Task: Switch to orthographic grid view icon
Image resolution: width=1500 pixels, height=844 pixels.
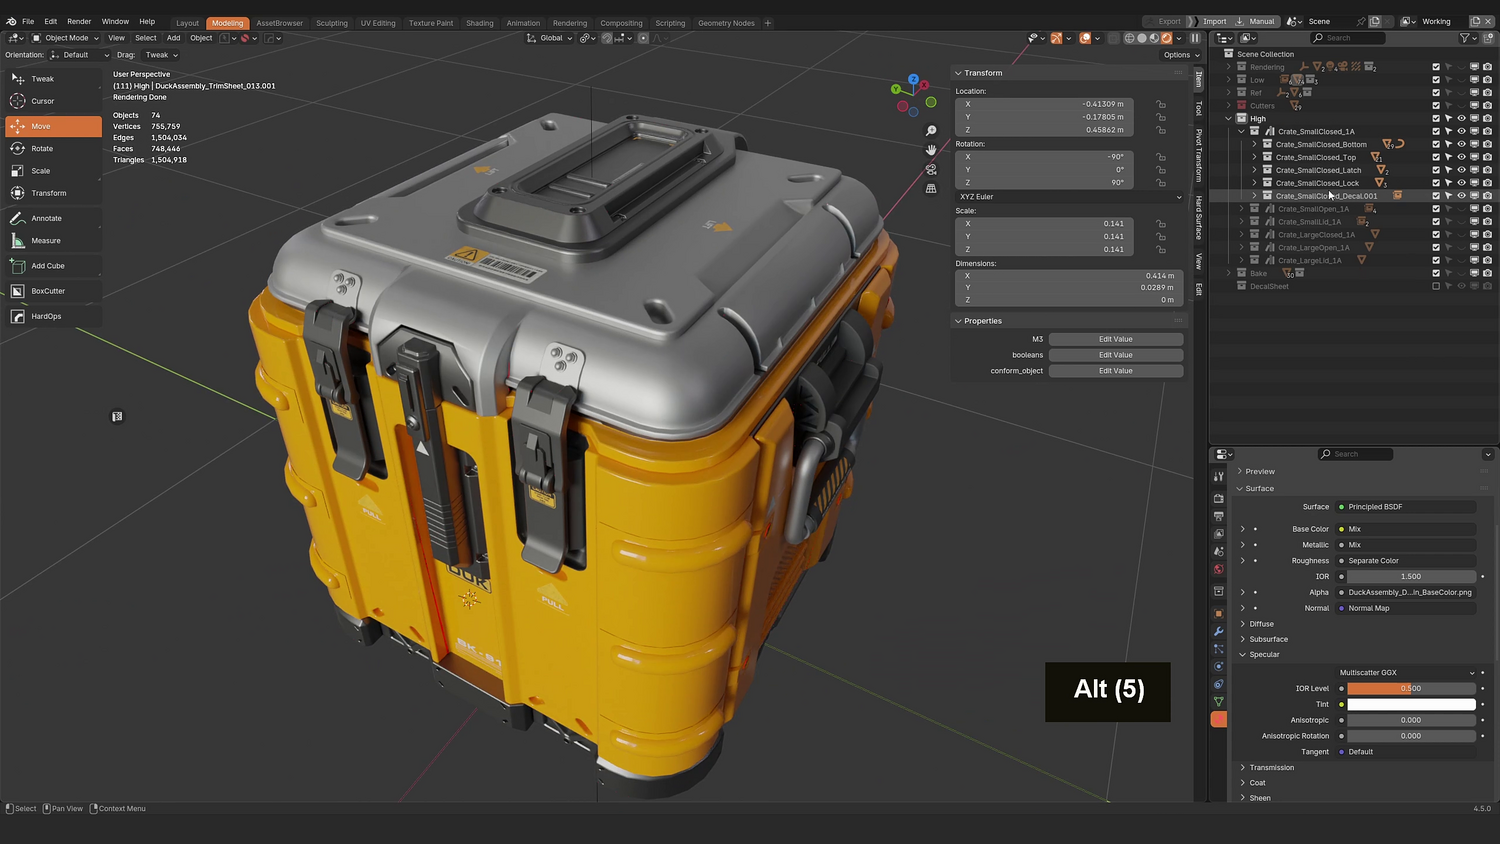Action: [931, 188]
